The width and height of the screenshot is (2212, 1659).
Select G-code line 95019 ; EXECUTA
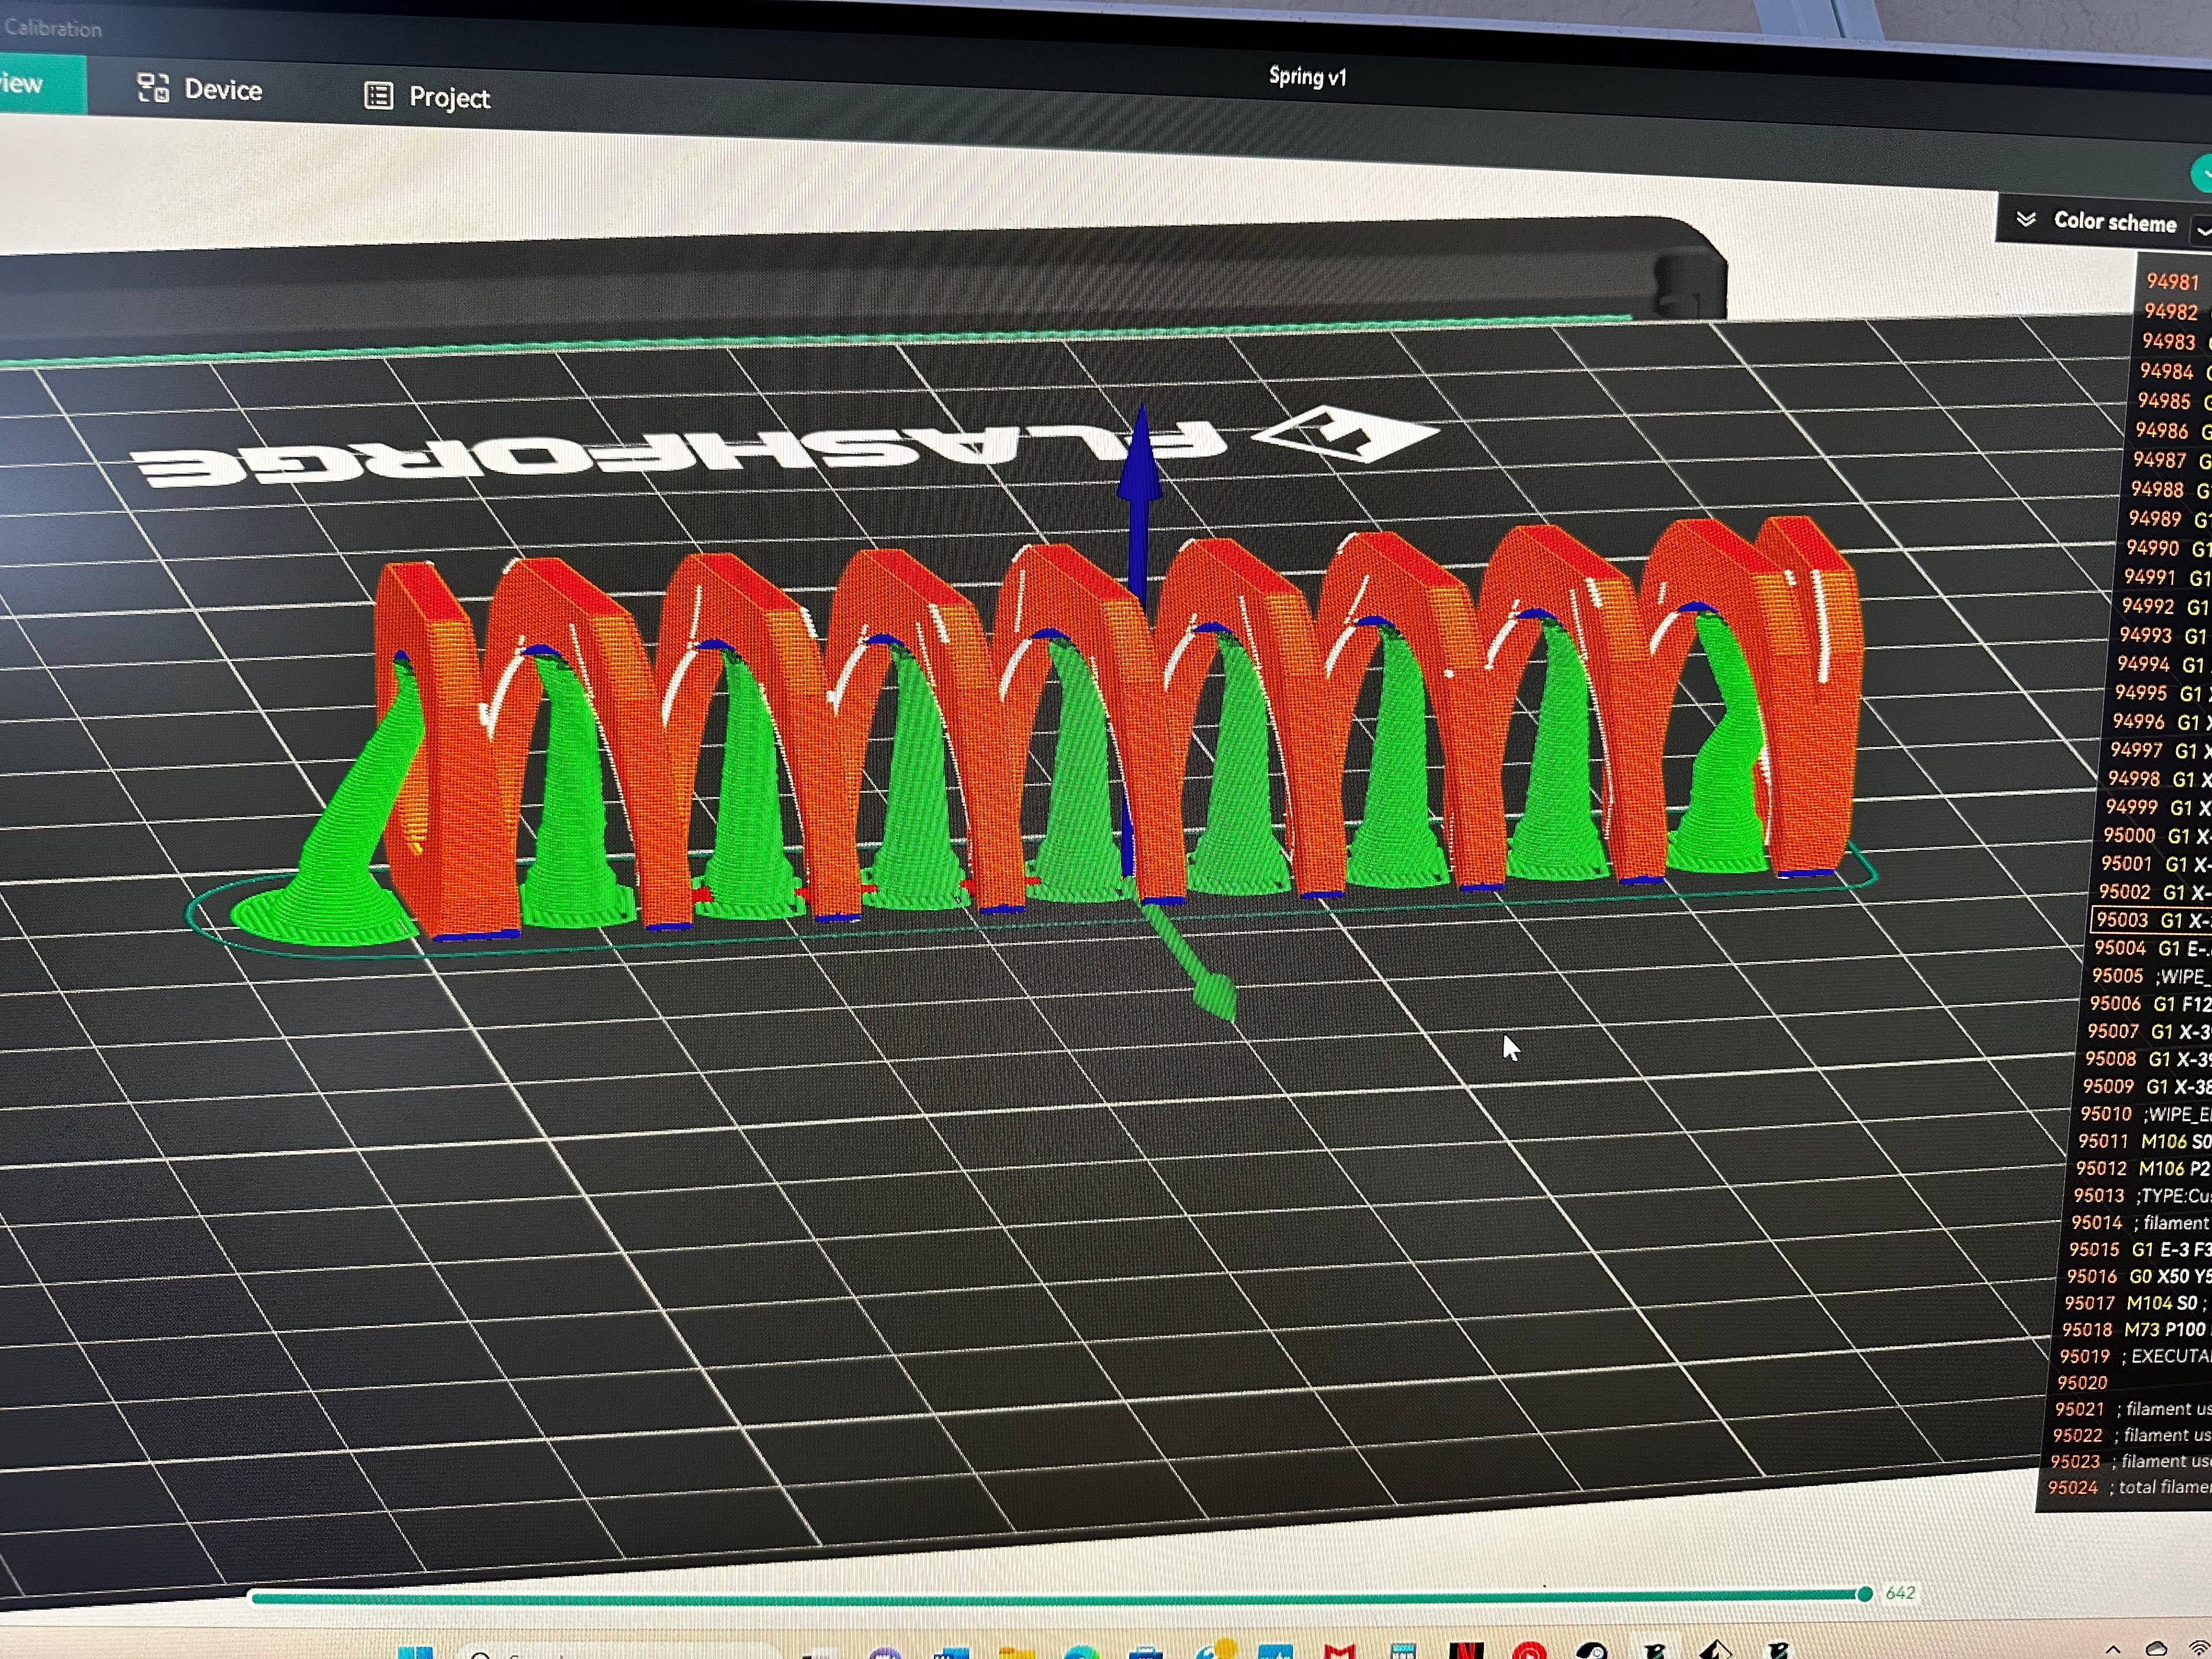click(2136, 1356)
